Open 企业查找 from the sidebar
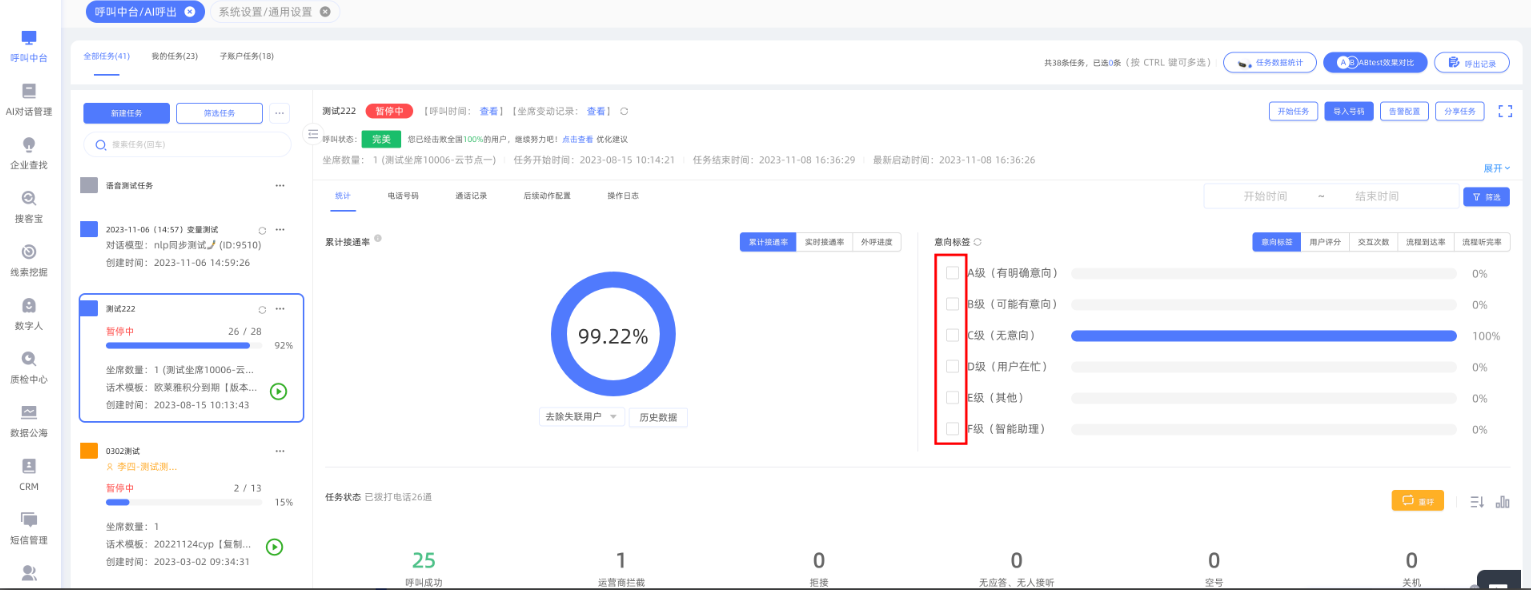 29,154
